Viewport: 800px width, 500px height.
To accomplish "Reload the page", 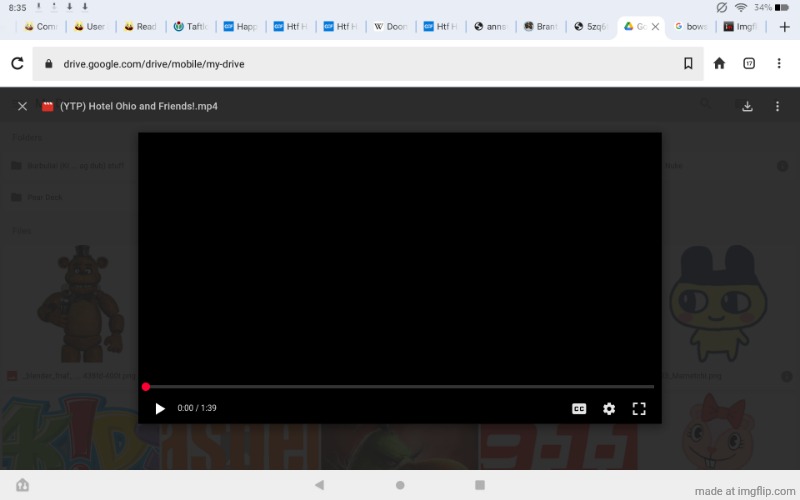I will tap(17, 64).
